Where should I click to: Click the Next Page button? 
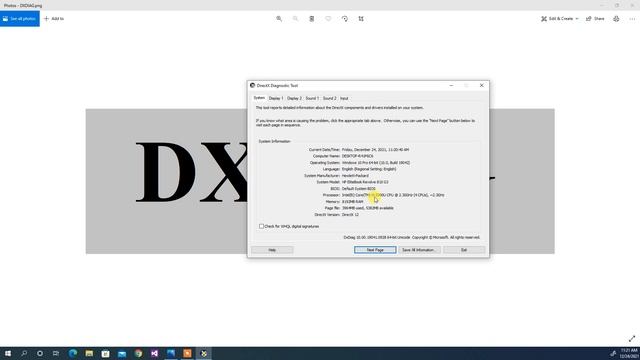tap(375, 250)
